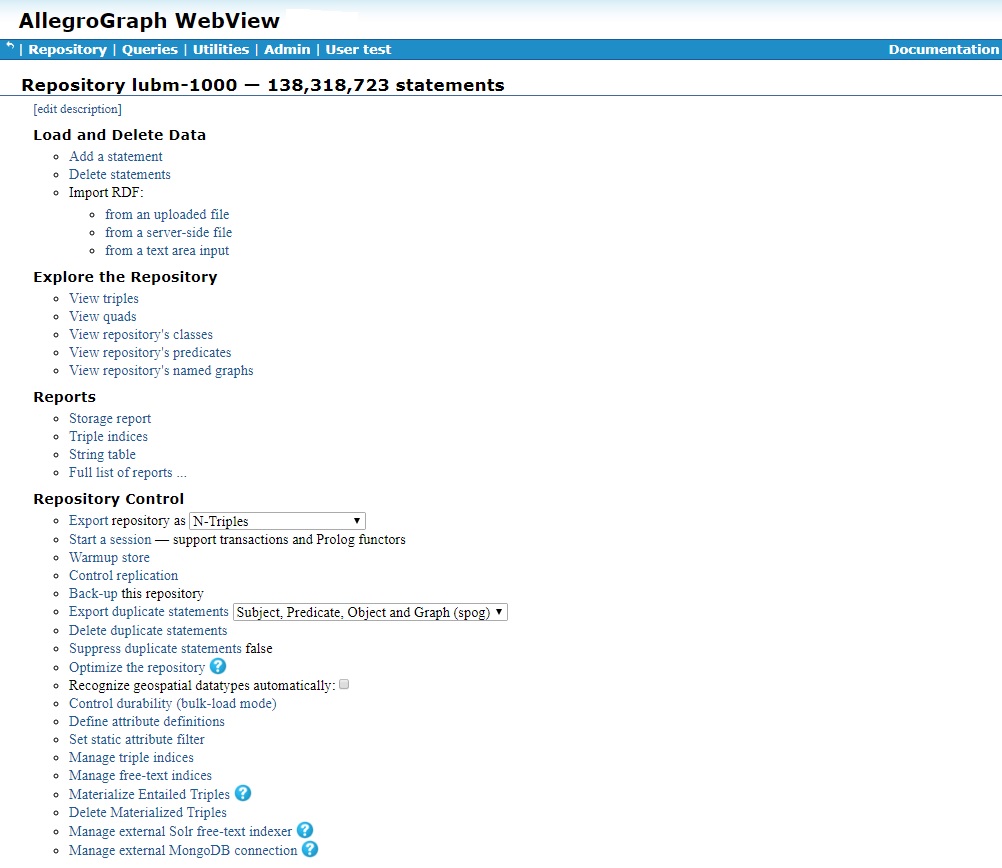
Task: Click the edit description link
Action: (x=77, y=109)
